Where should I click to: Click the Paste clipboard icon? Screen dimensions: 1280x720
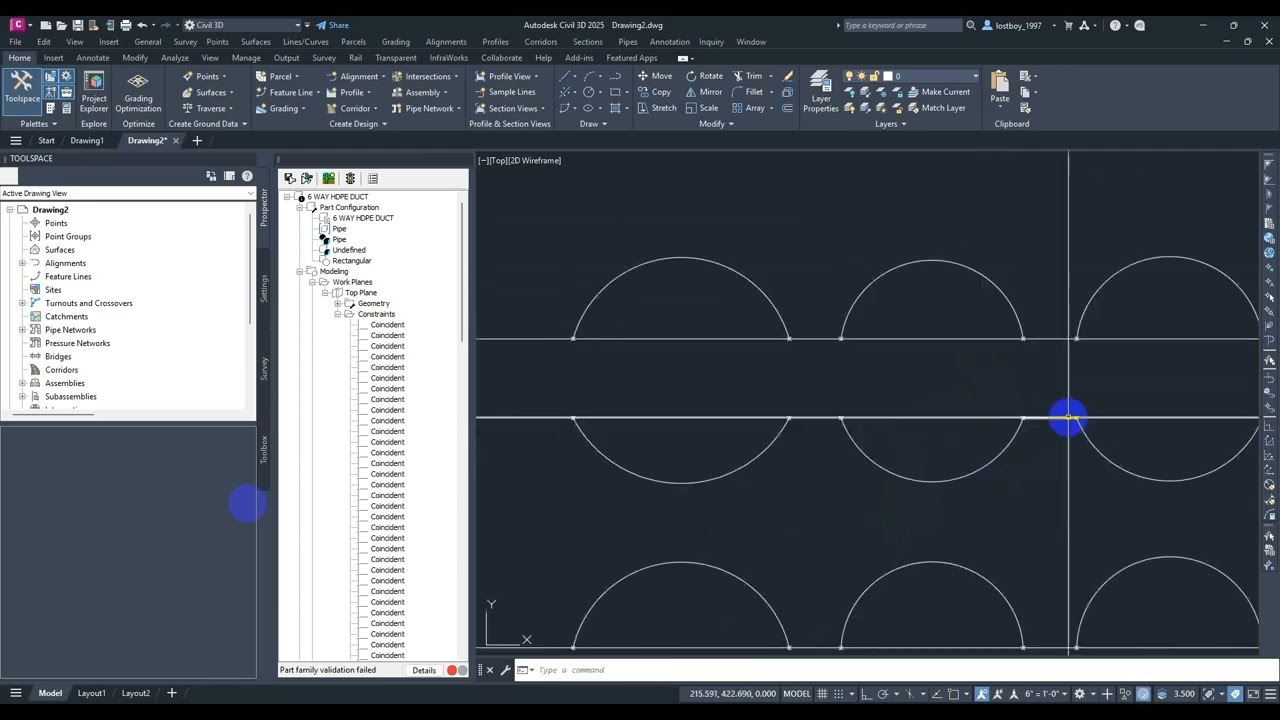1000,87
